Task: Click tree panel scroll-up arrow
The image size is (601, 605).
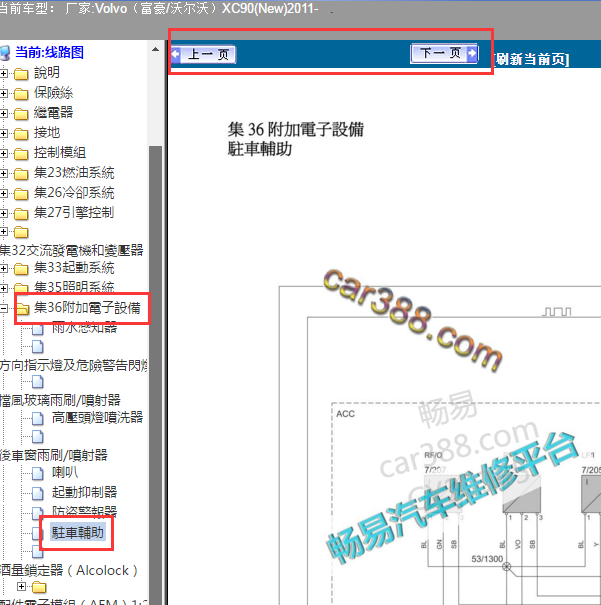Action: coord(155,49)
